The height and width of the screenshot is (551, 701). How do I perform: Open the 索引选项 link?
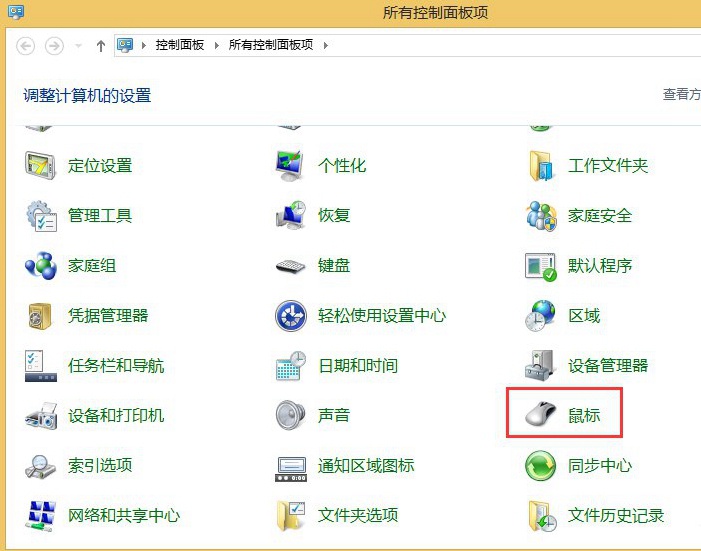(x=100, y=466)
